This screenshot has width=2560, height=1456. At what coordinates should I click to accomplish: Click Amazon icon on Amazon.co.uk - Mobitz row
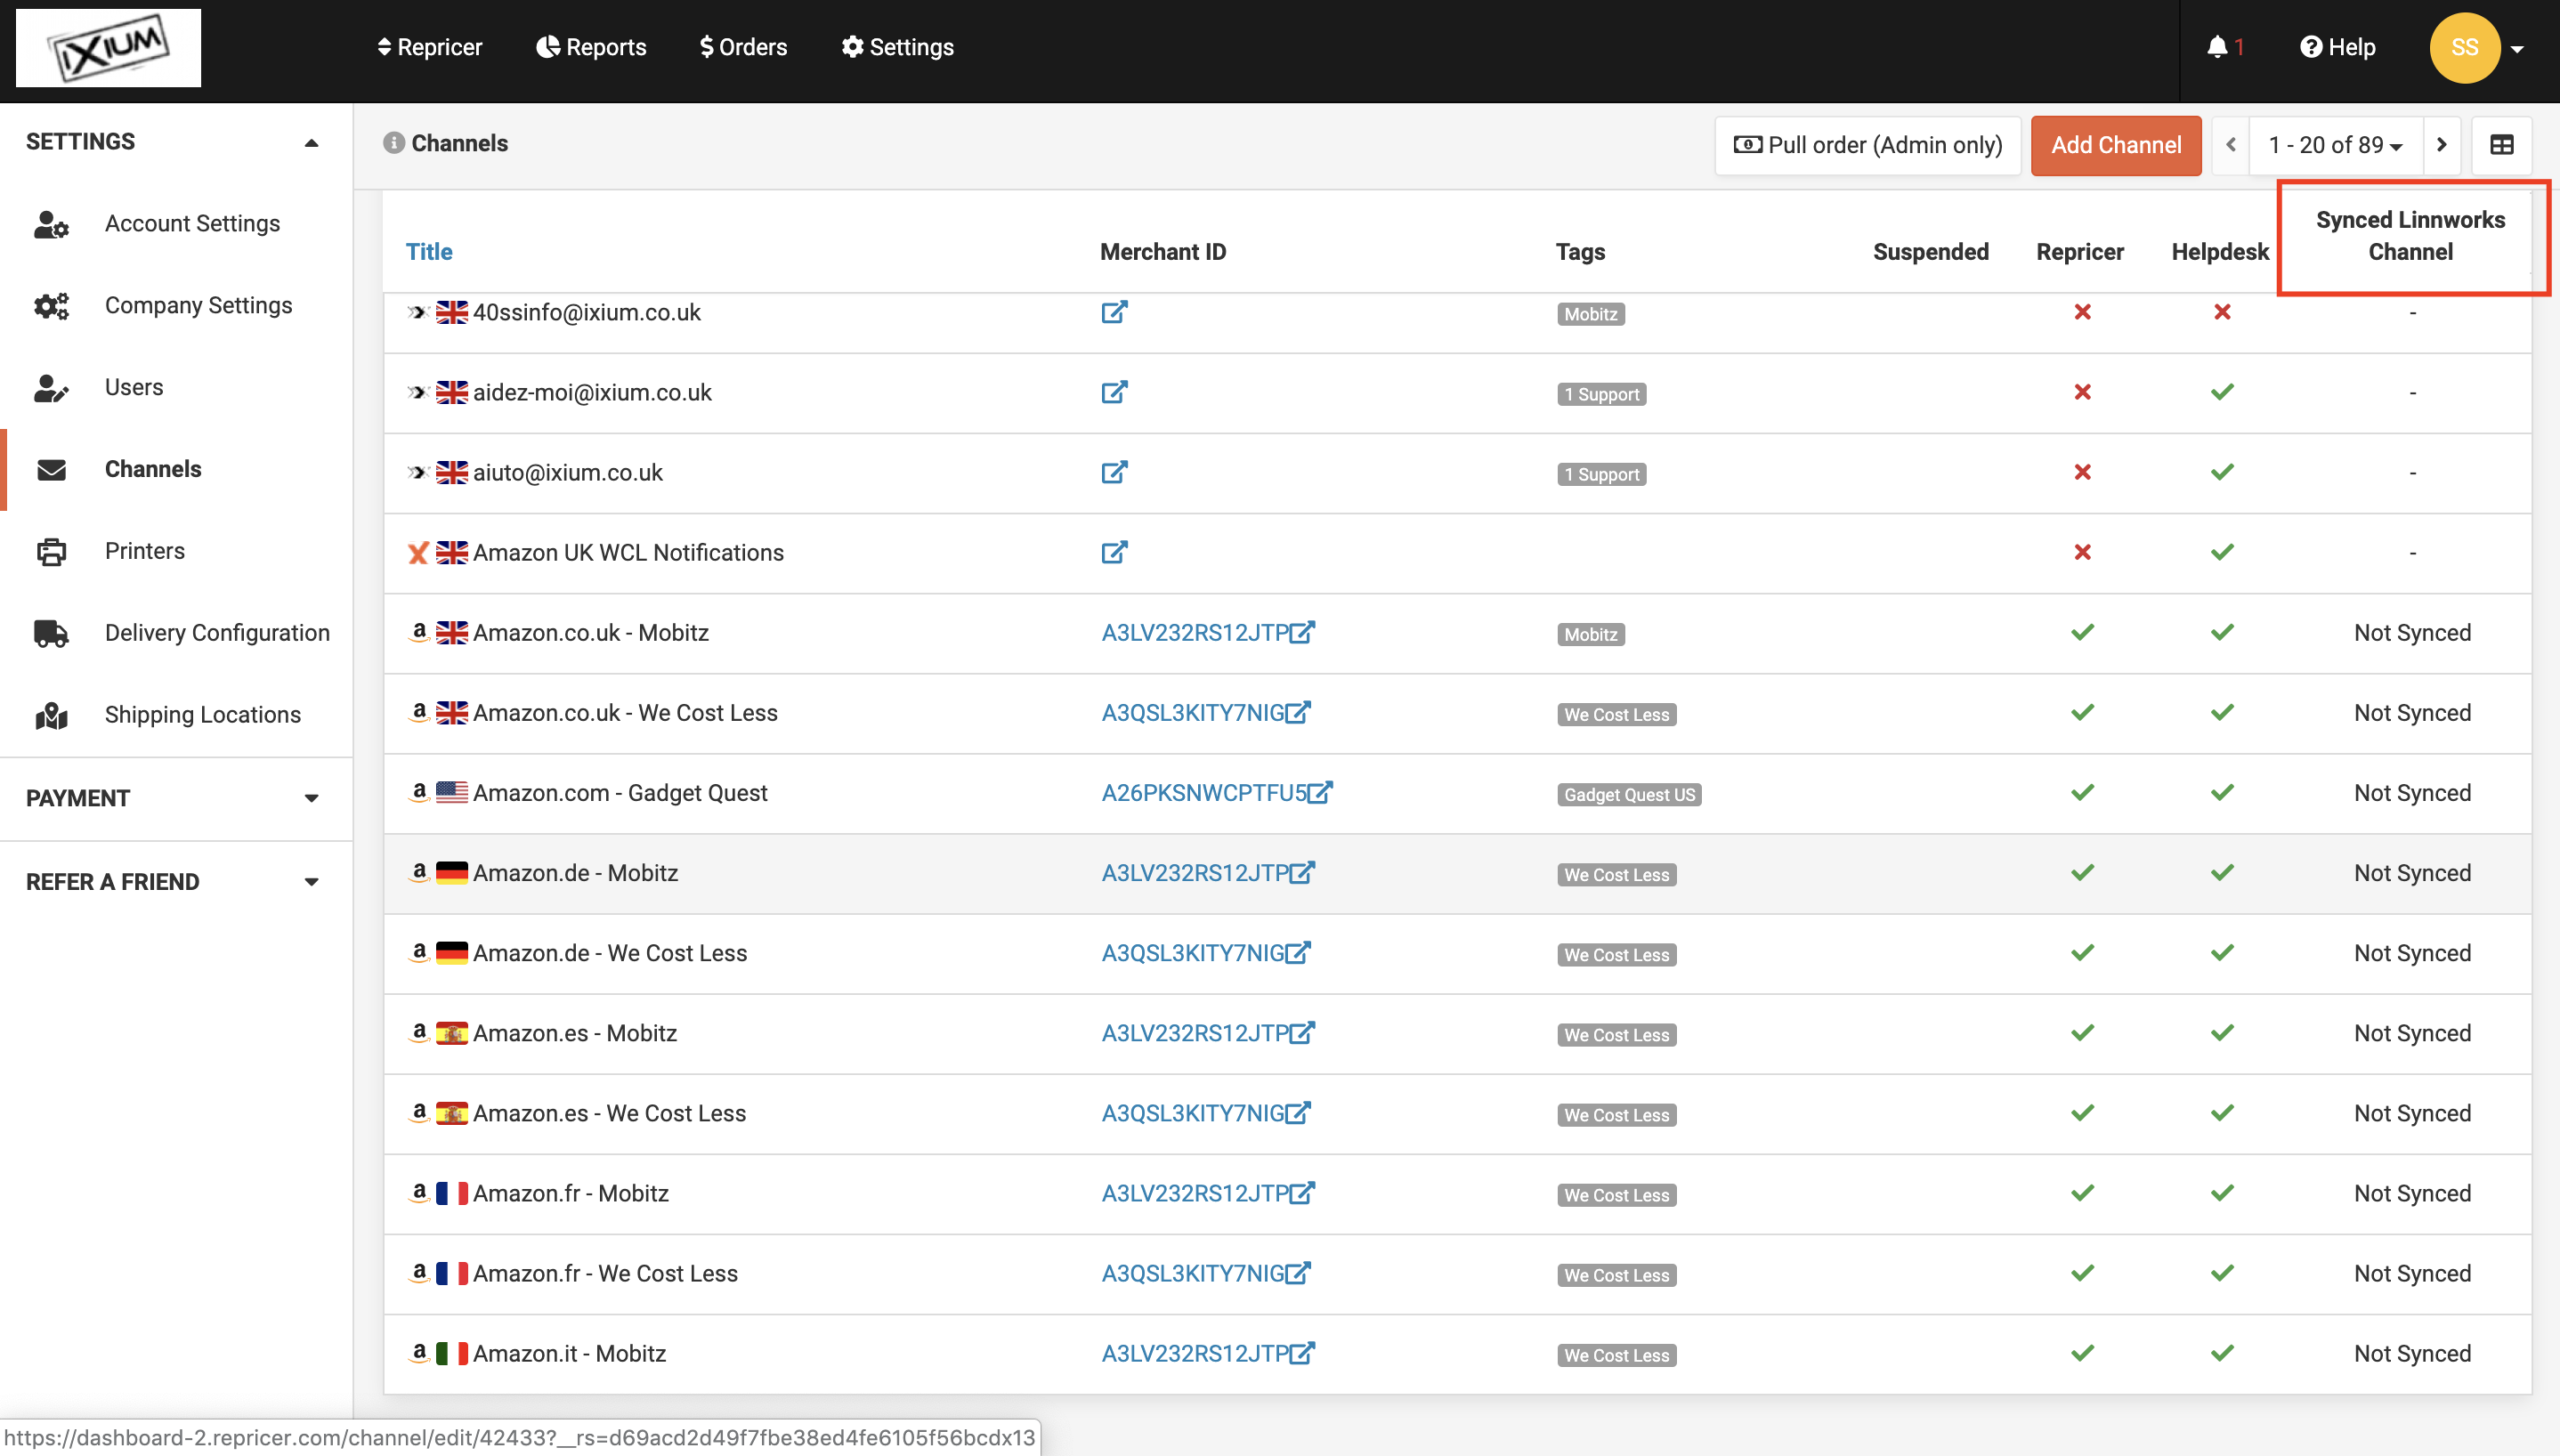tap(419, 632)
